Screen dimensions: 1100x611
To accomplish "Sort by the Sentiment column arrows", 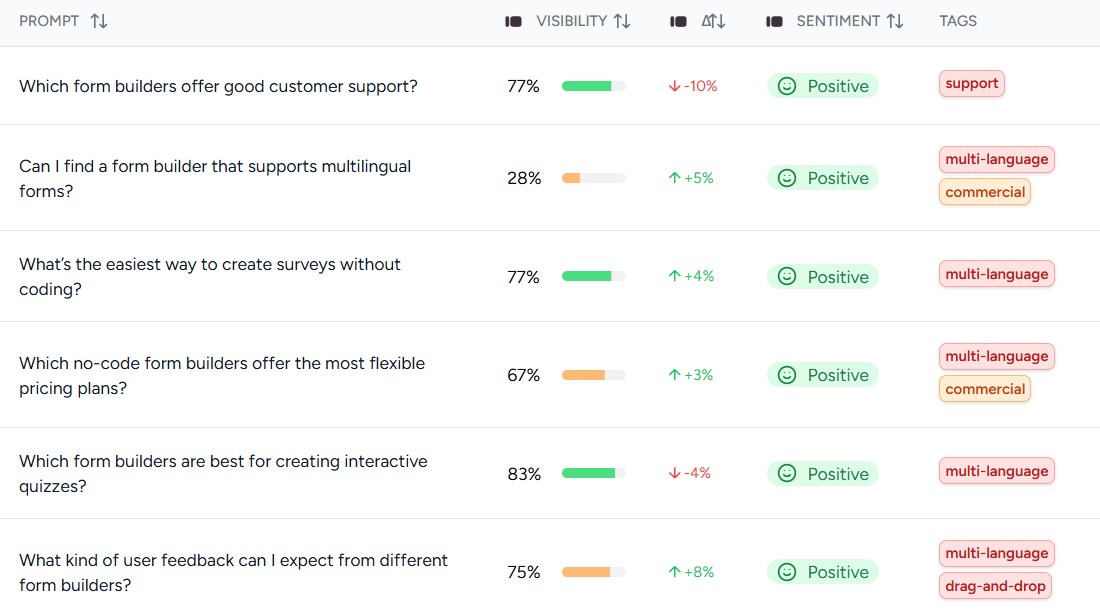I will [895, 21].
